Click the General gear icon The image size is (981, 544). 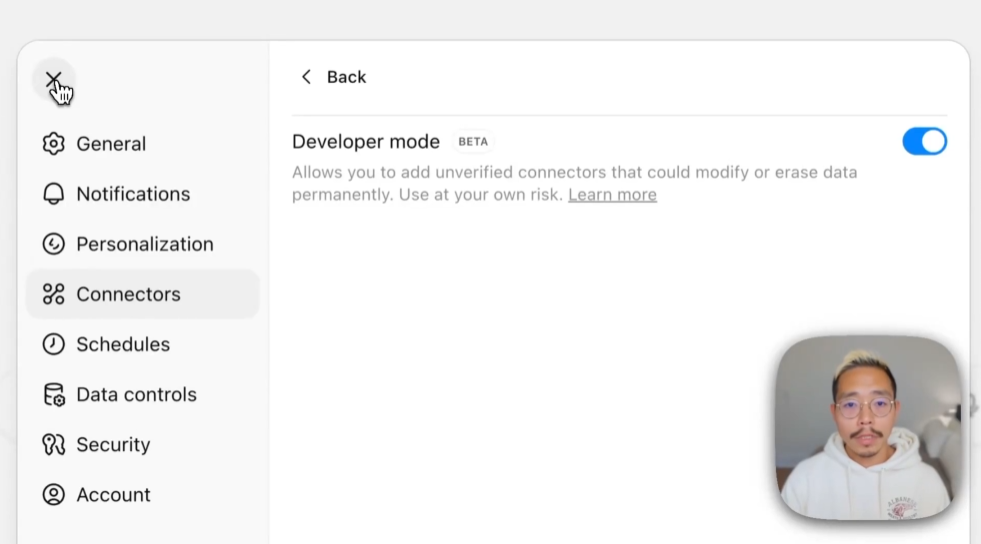click(x=53, y=144)
